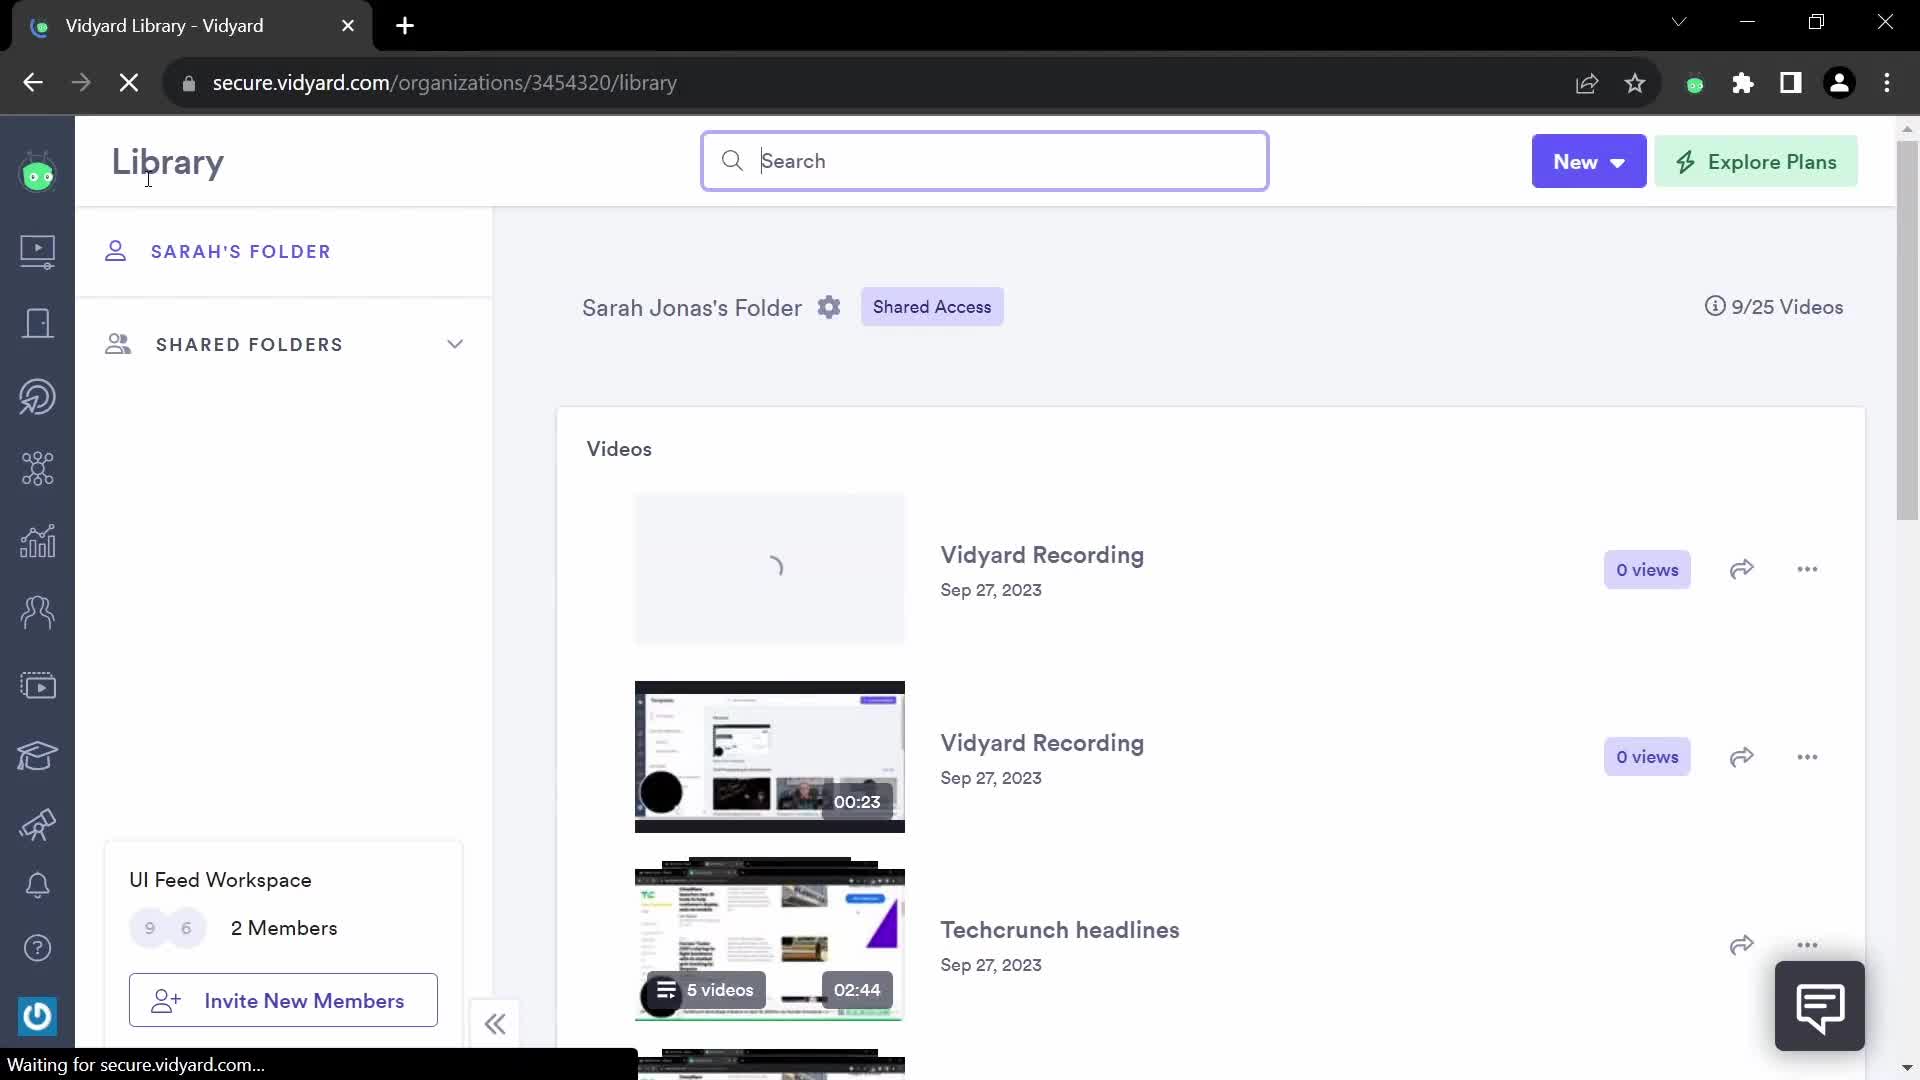Open the help question mark icon
The image size is (1920, 1080).
coord(37,948)
